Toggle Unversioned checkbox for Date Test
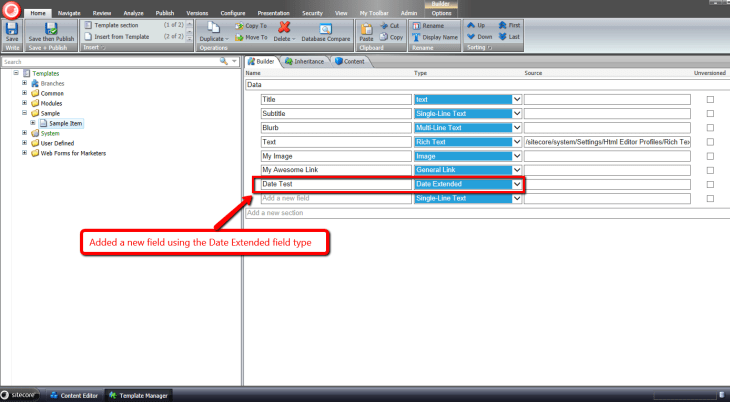Screen dimensions: 730x402 [x=710, y=184]
